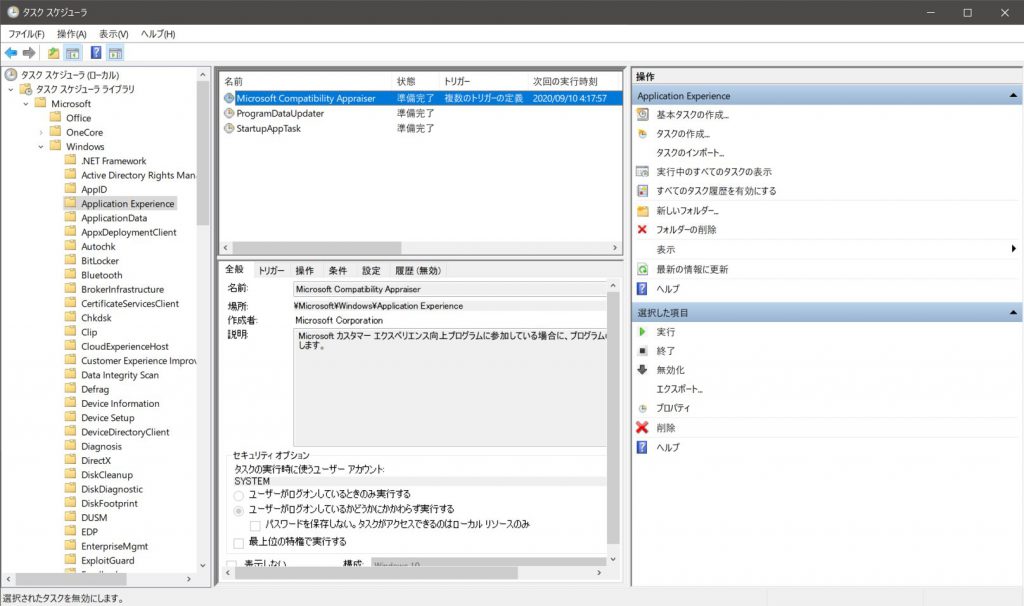
Task: Open the ヘルプ(H) menu
Action: click(158, 34)
